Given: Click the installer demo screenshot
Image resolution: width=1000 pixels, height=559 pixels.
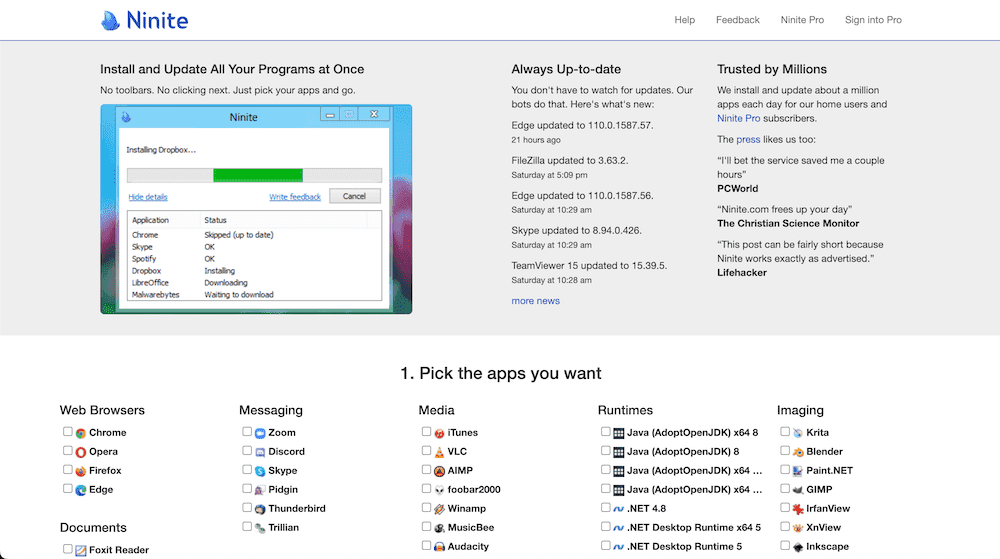Looking at the screenshot, I should tap(256, 209).
